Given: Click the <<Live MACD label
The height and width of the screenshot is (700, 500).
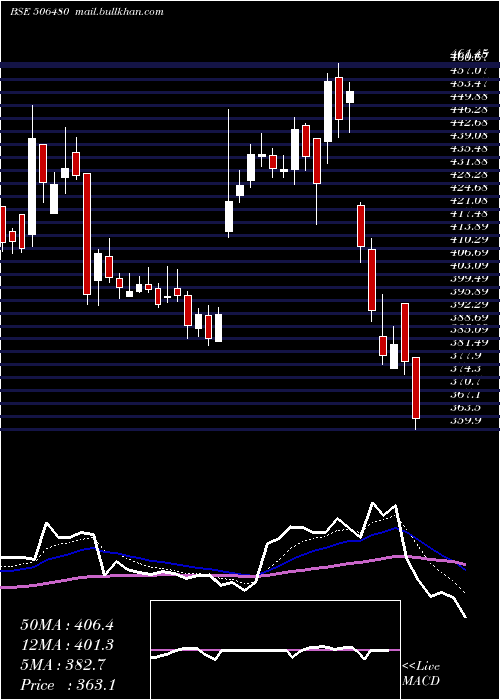Looking at the screenshot, I should tap(421, 673).
